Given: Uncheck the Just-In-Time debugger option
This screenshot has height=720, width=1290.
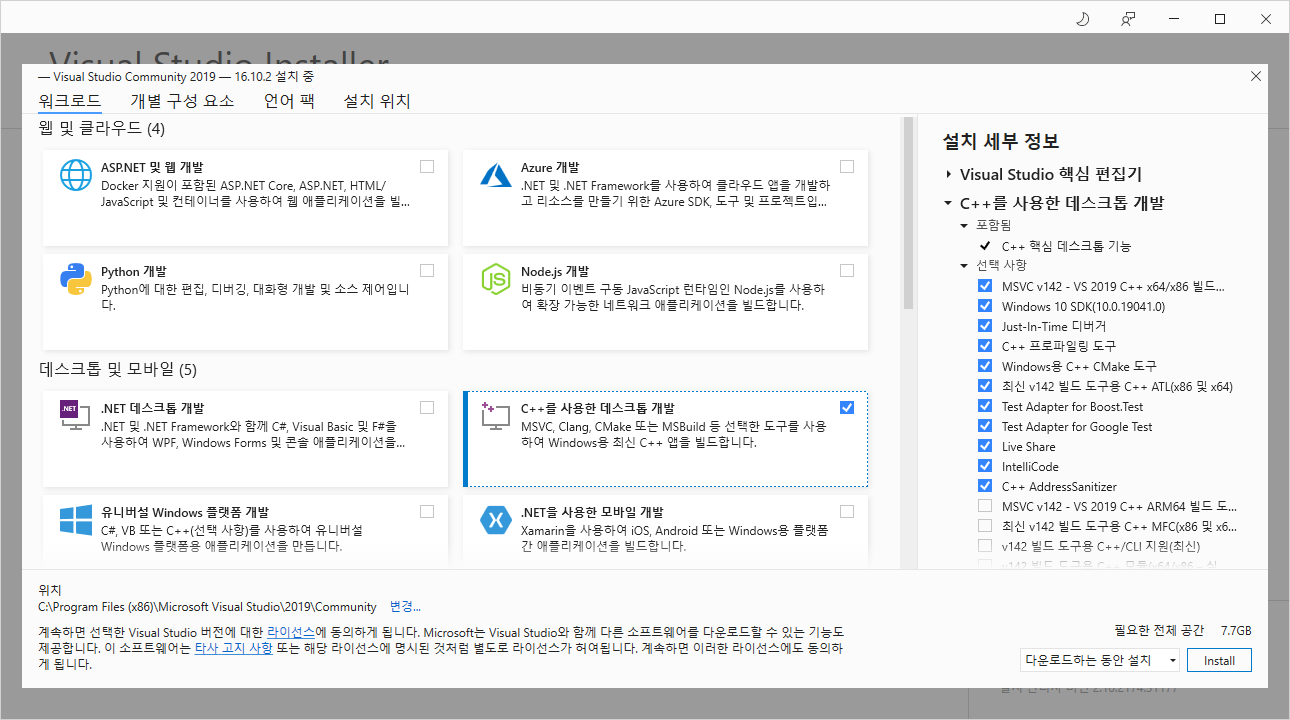Looking at the screenshot, I should (x=985, y=326).
